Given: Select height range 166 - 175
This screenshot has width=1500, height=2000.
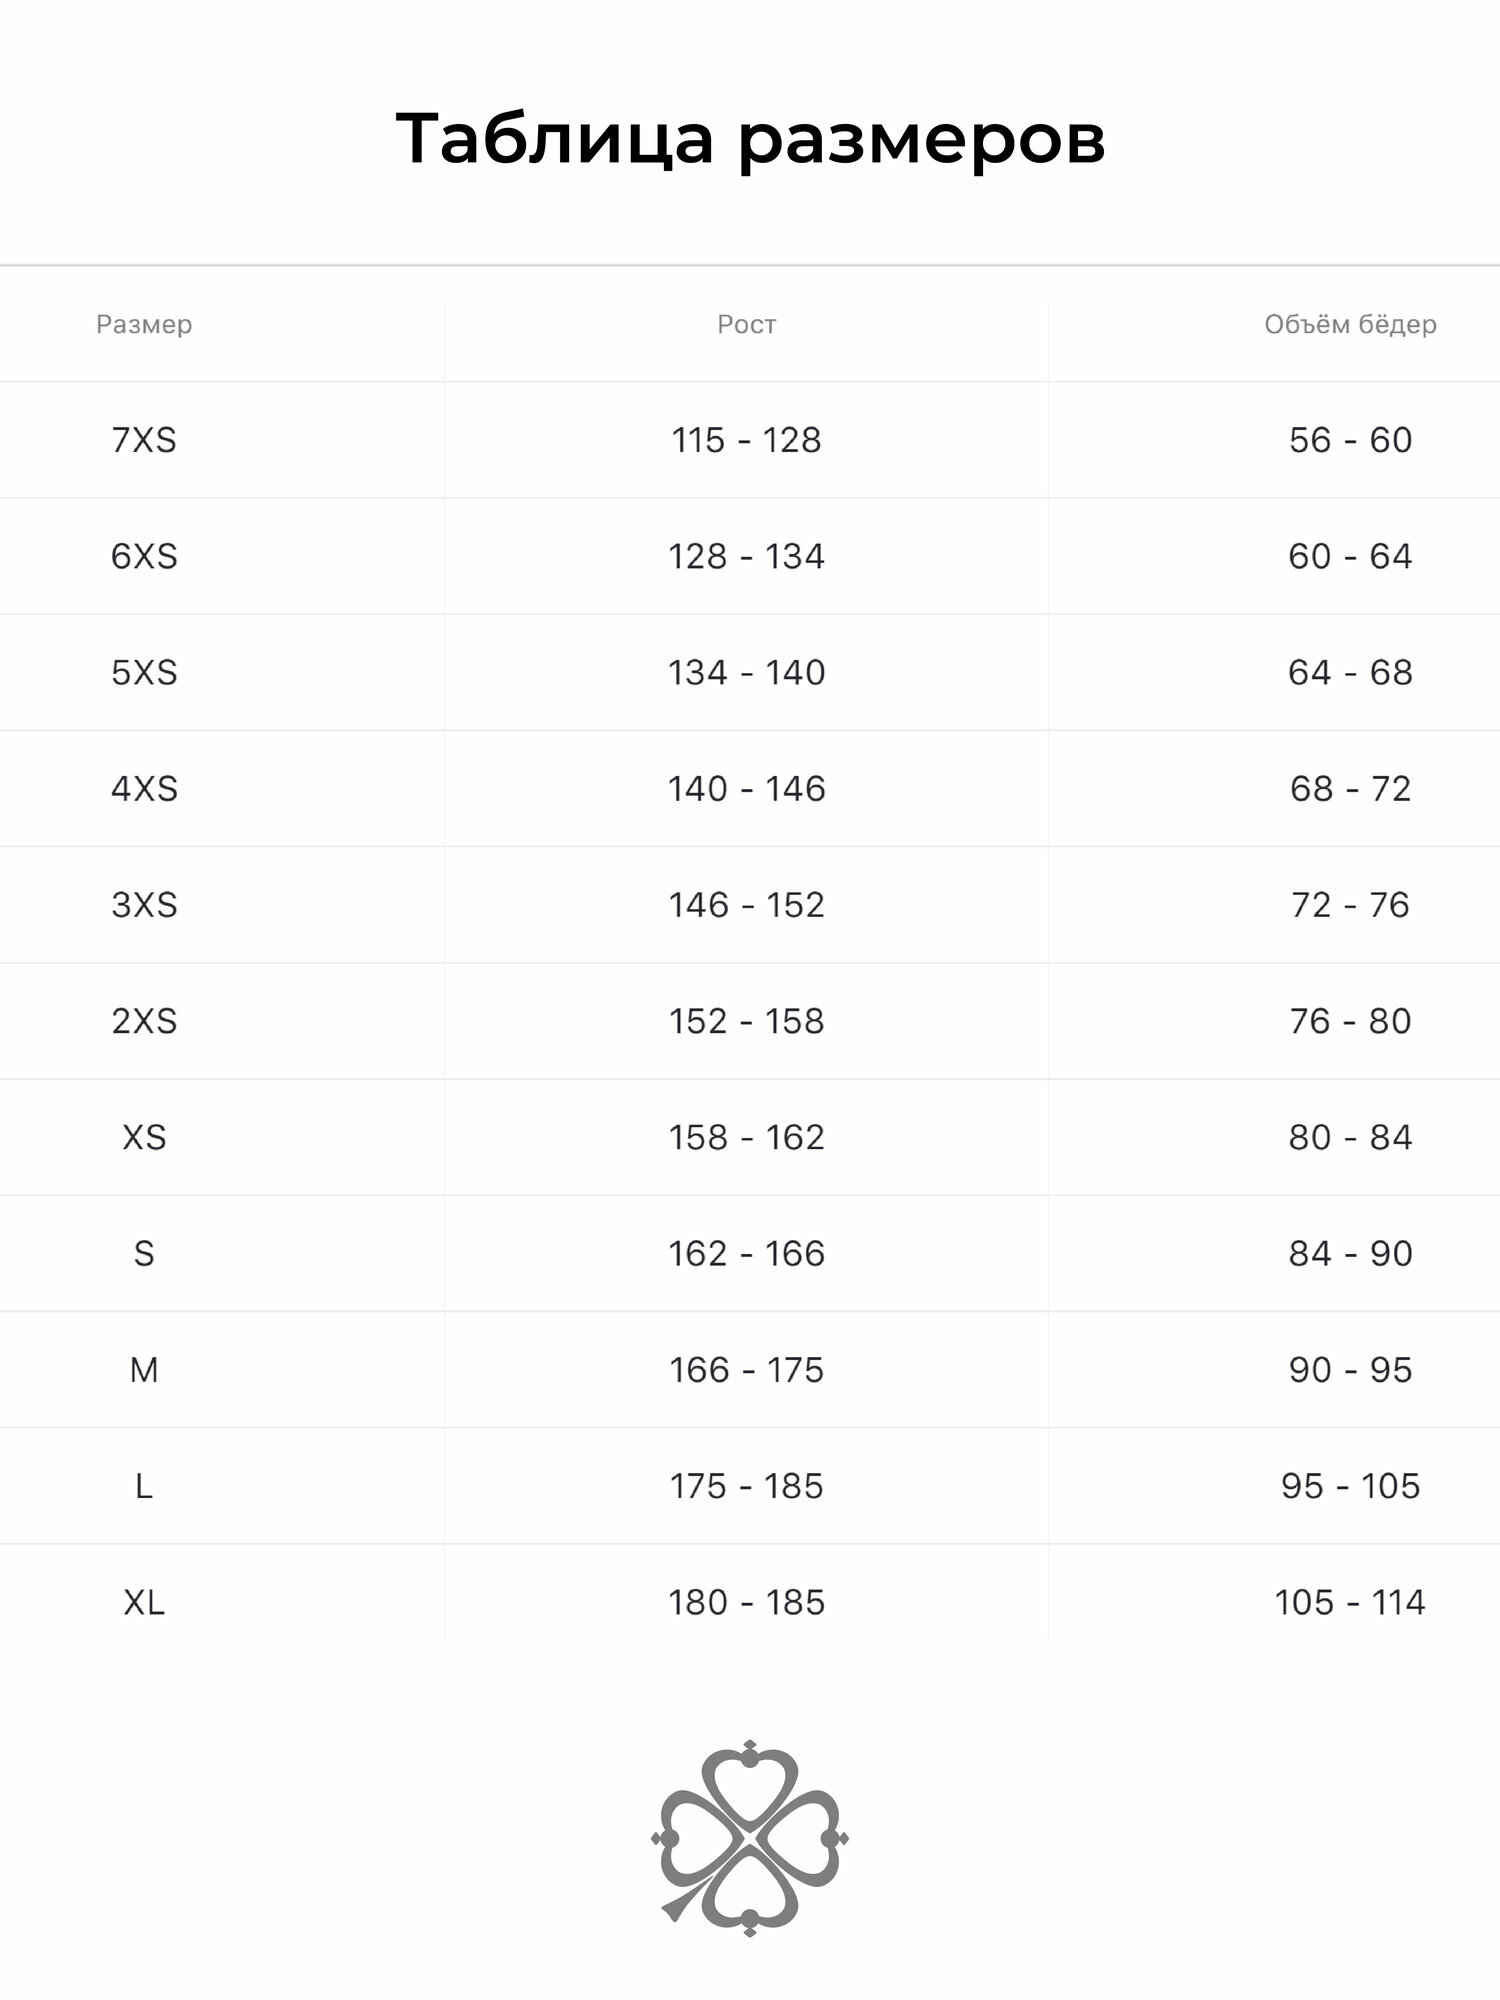Looking at the screenshot, I should [746, 1370].
